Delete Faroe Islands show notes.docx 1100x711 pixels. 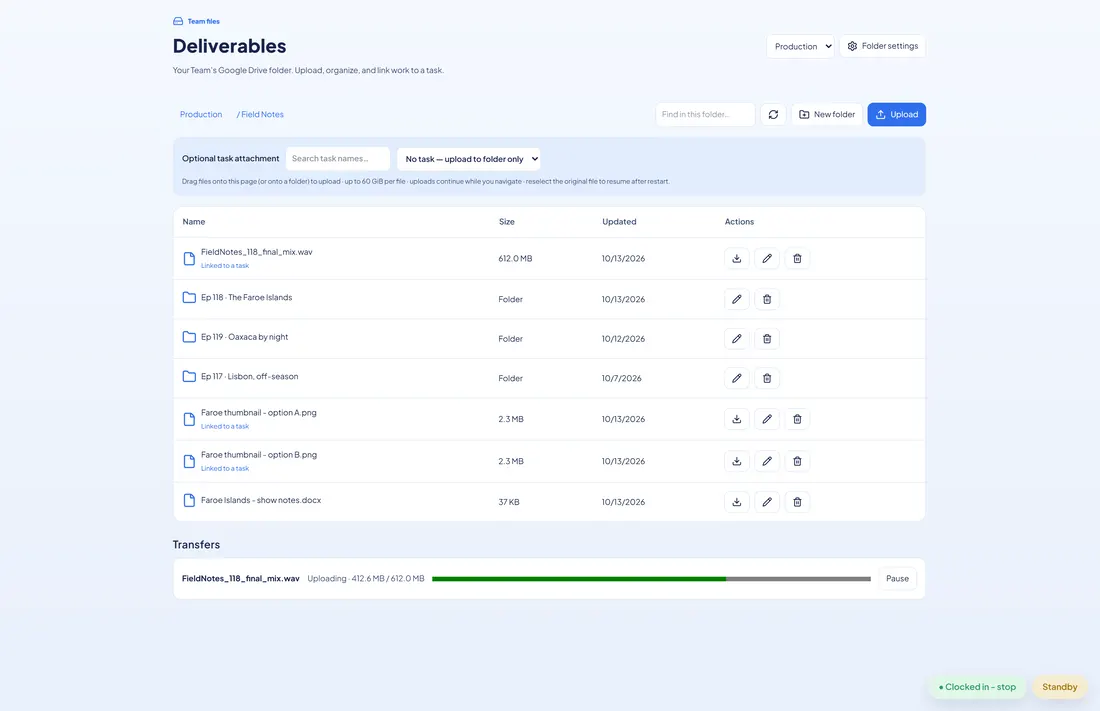click(797, 502)
